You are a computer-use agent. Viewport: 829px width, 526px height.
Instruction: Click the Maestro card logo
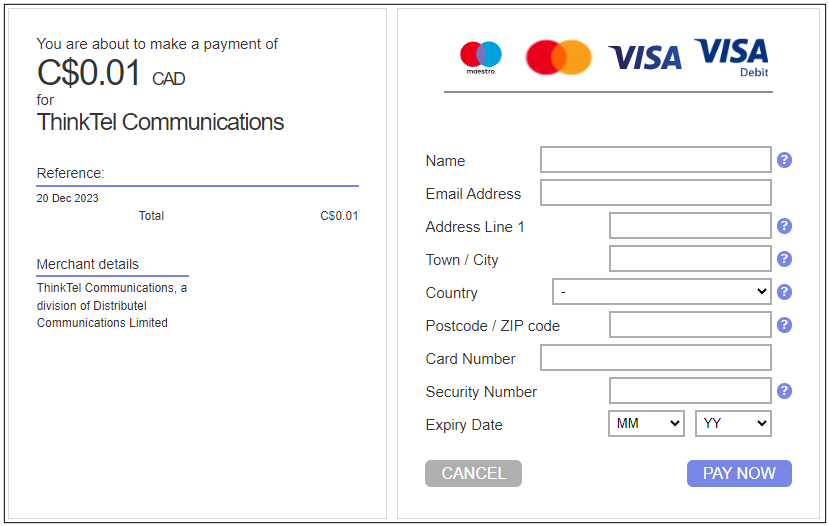coord(480,57)
